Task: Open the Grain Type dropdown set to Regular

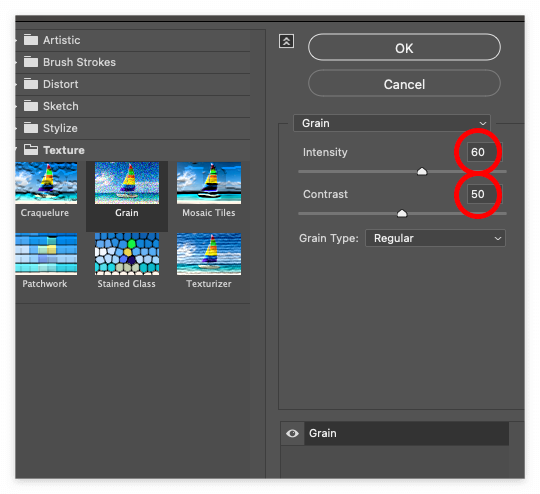Action: (x=435, y=238)
